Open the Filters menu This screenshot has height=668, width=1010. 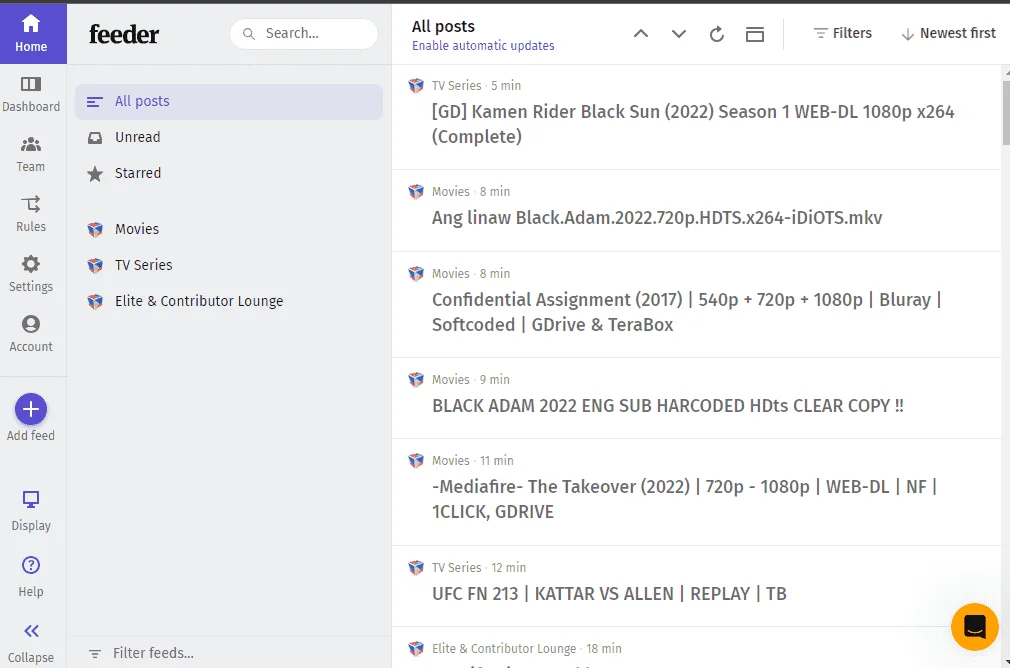843,33
